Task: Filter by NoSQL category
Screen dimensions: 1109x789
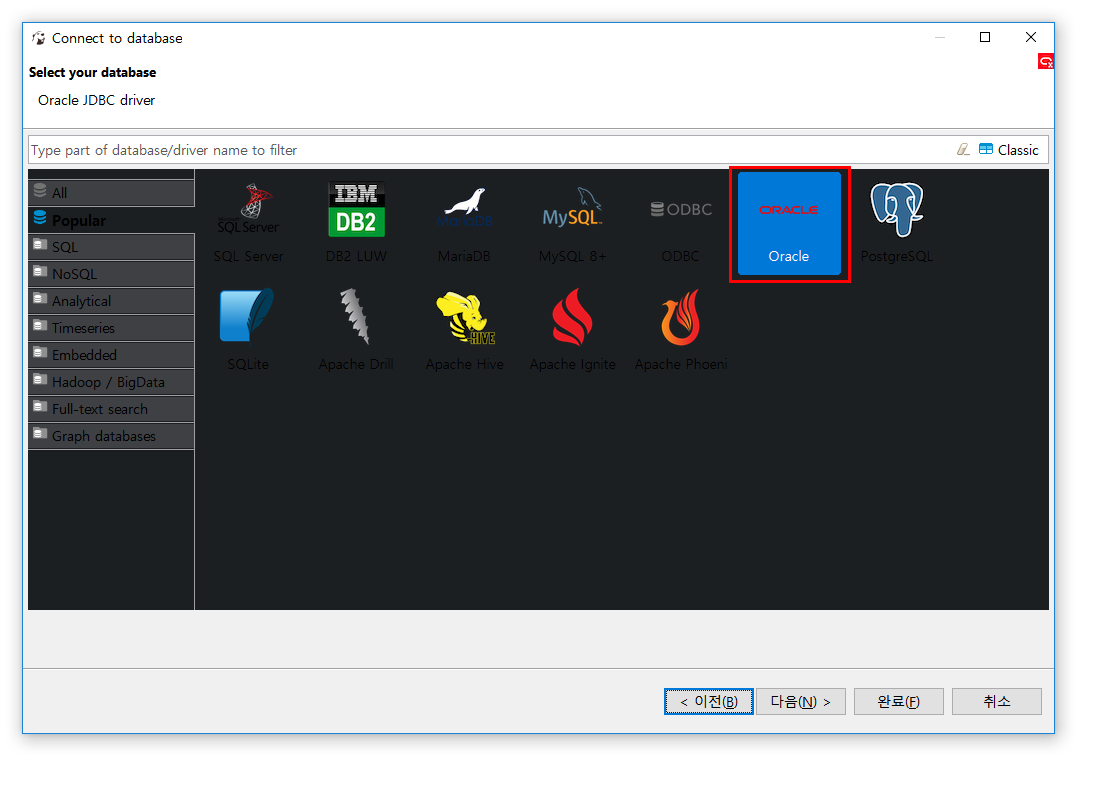Action: (x=111, y=274)
